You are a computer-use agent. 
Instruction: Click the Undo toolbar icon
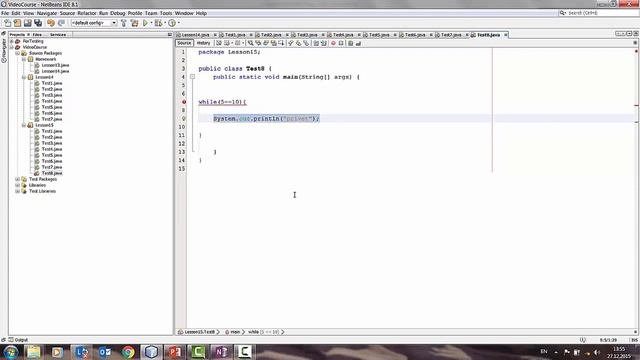click(x=51, y=23)
